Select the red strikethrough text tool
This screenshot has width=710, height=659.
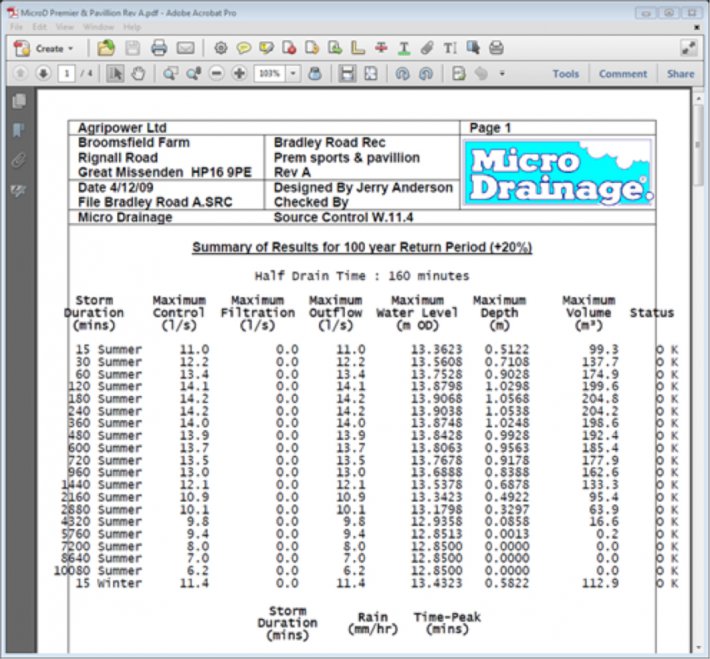[381, 48]
